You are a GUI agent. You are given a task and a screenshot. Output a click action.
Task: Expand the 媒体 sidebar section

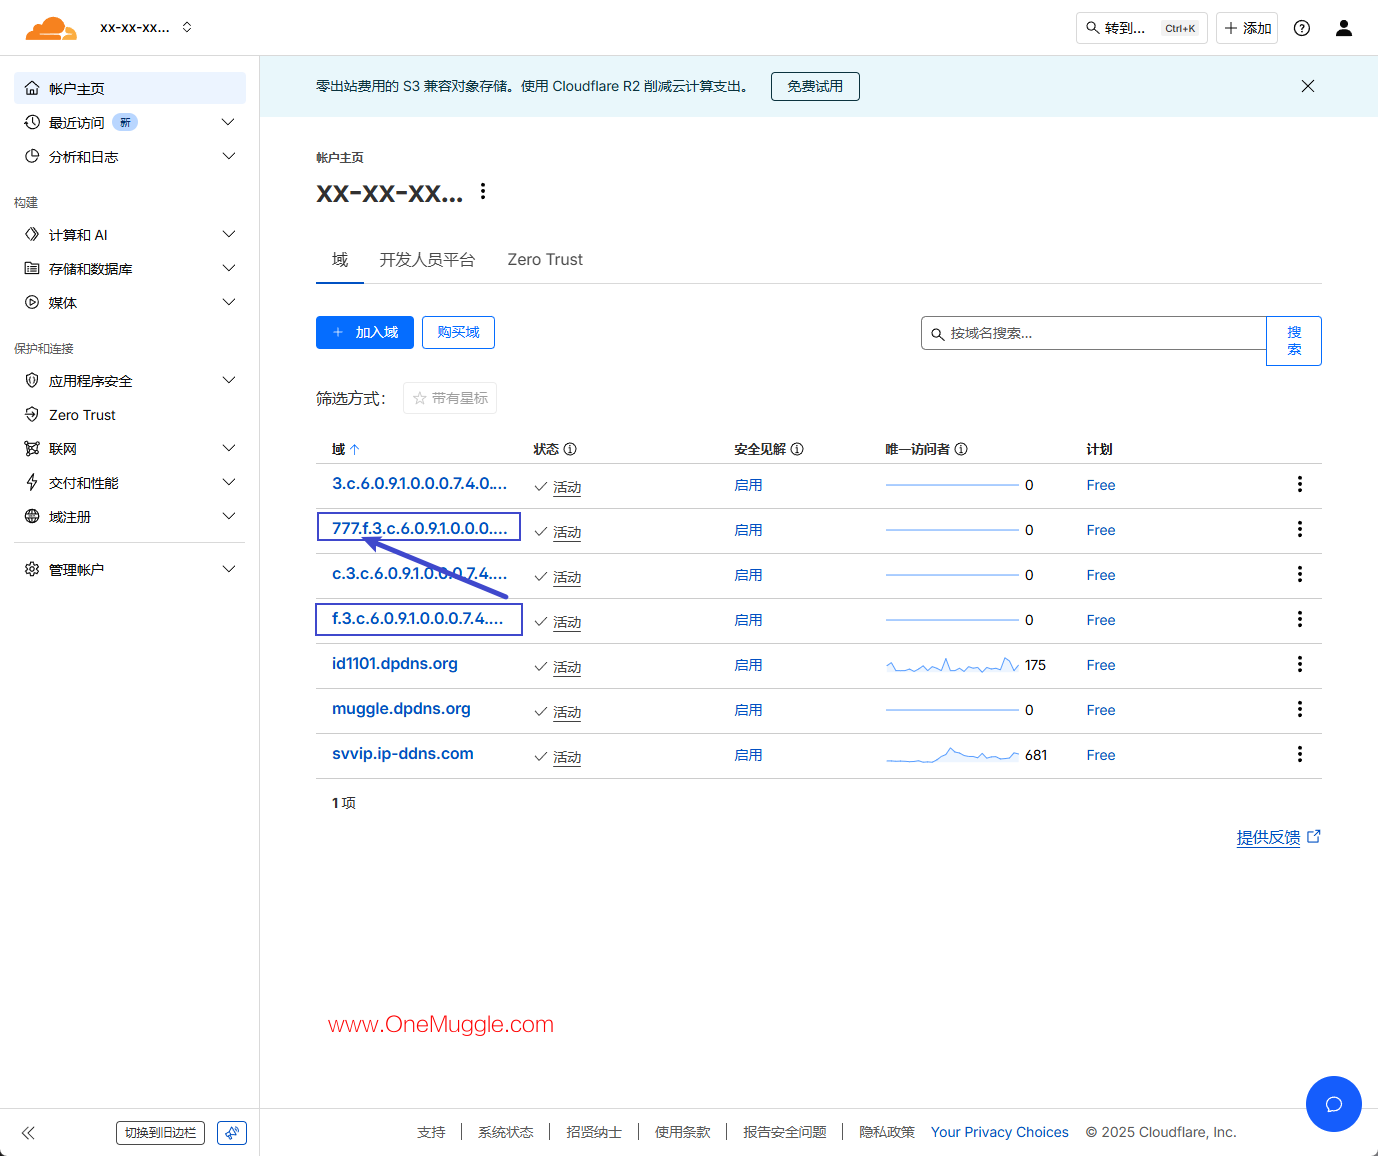point(130,302)
